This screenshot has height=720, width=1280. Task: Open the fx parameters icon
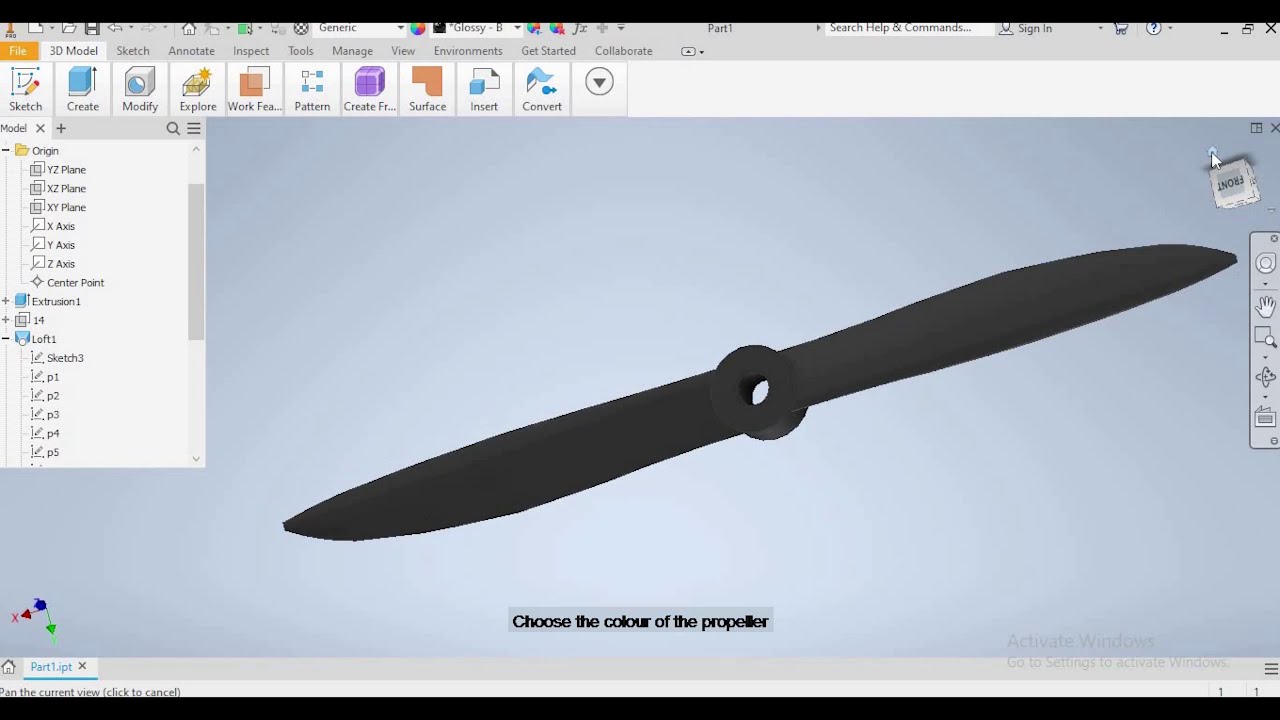[580, 28]
